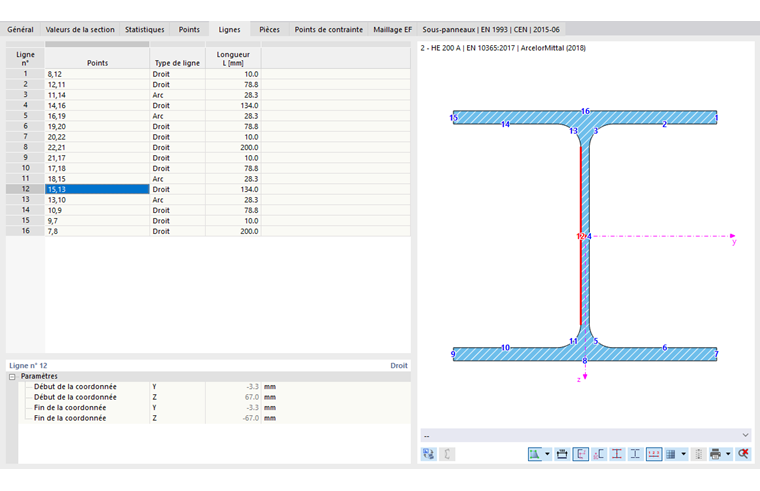Click line label 16 on the top flange
Image resolution: width=760 pixels, height=491 pixels.
click(x=585, y=111)
